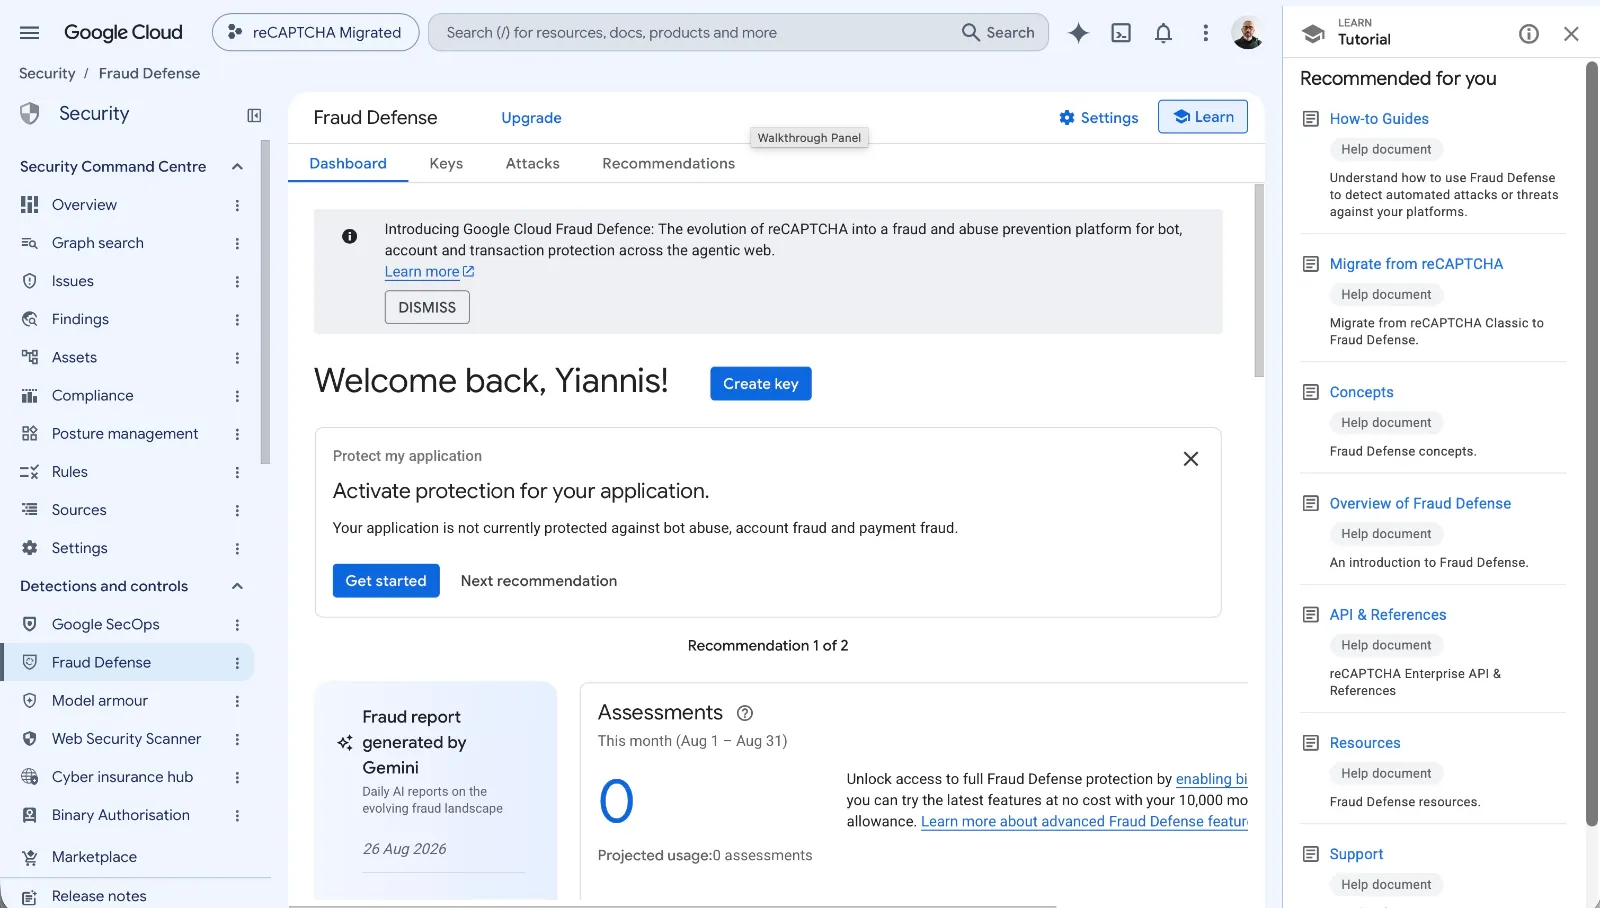Dismiss the Fraud Defence introduction banner
1600x908 pixels.
coord(427,307)
